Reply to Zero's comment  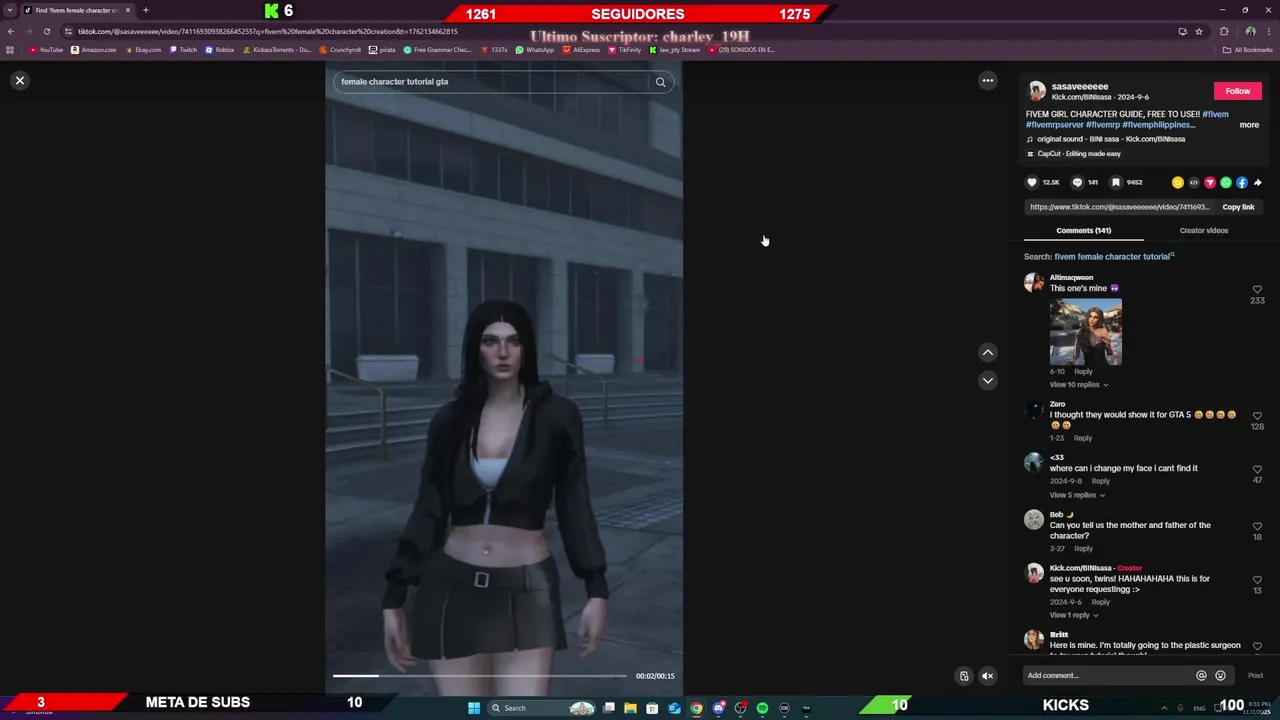pos(1083,438)
